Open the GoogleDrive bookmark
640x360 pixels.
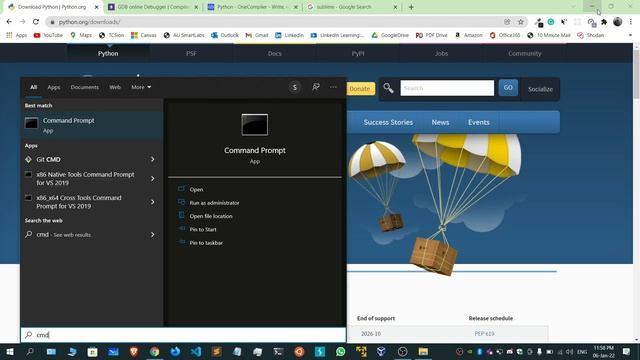pyautogui.click(x=390, y=36)
